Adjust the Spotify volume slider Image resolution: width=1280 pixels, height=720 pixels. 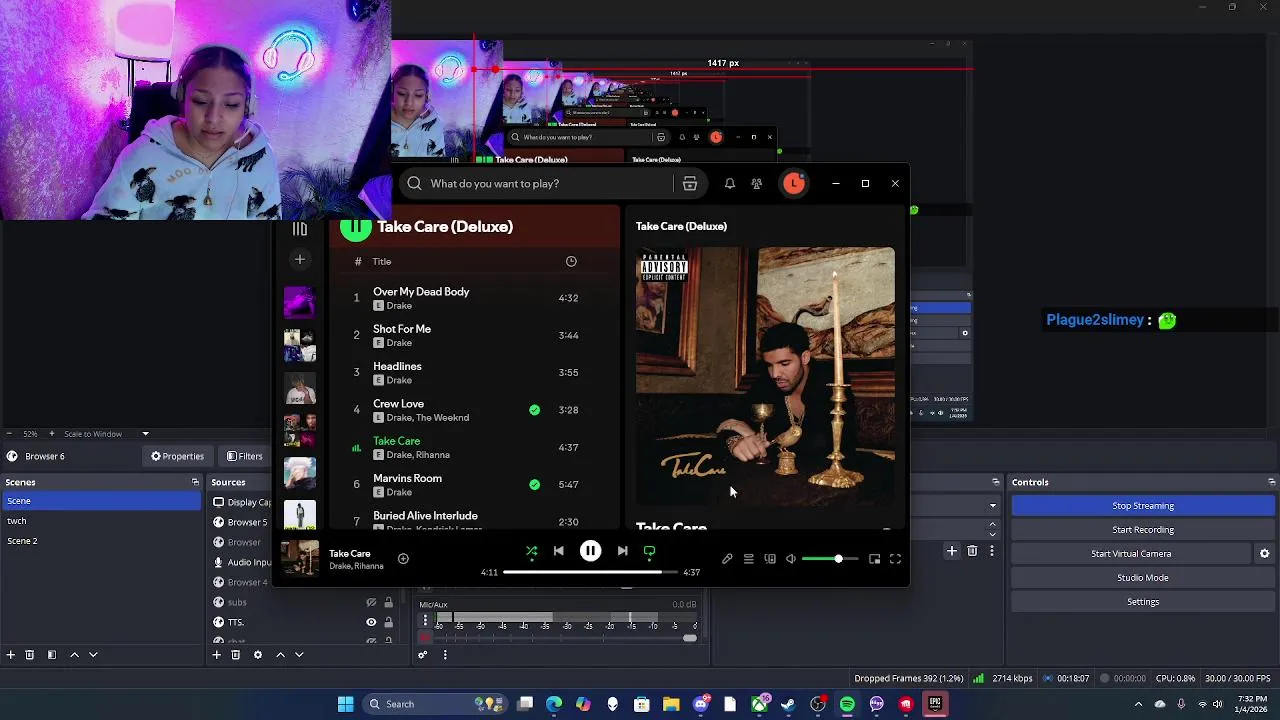[829, 559]
